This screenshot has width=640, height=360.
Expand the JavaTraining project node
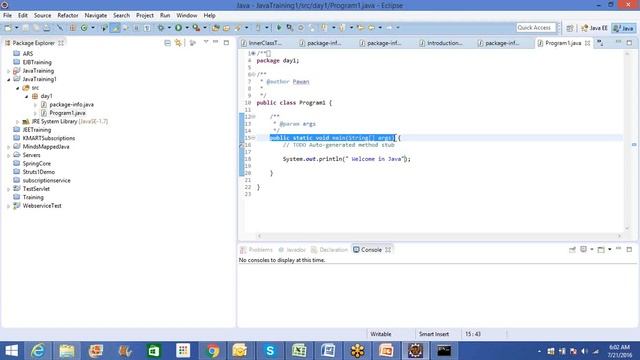(8, 71)
